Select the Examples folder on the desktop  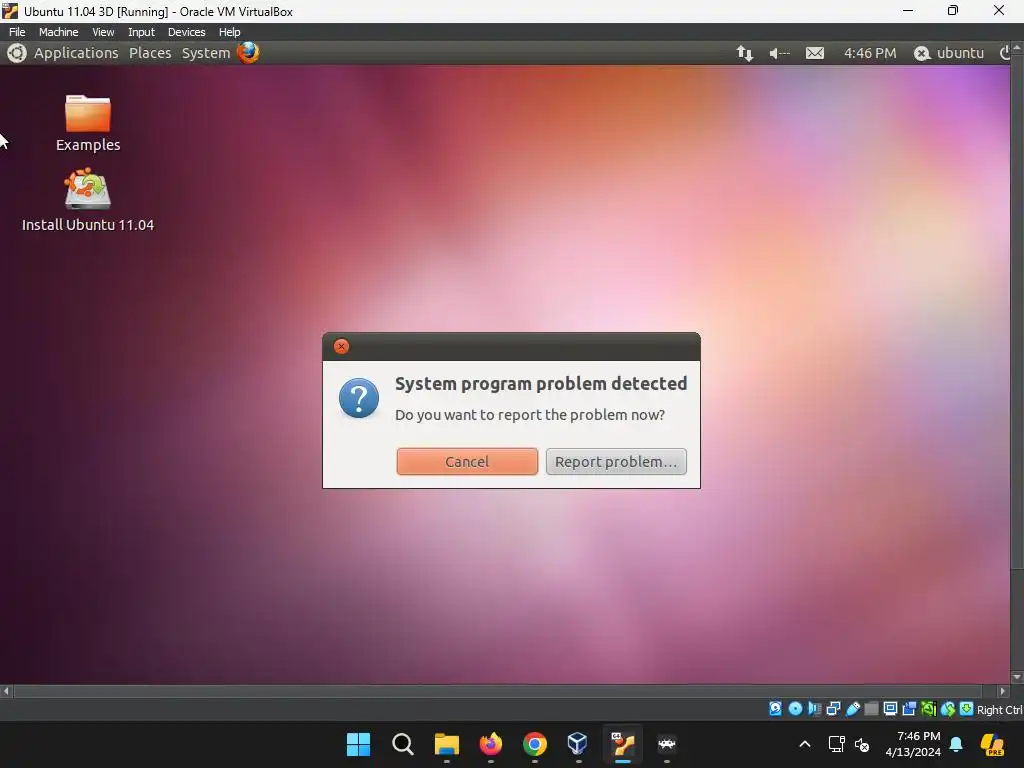click(x=88, y=123)
